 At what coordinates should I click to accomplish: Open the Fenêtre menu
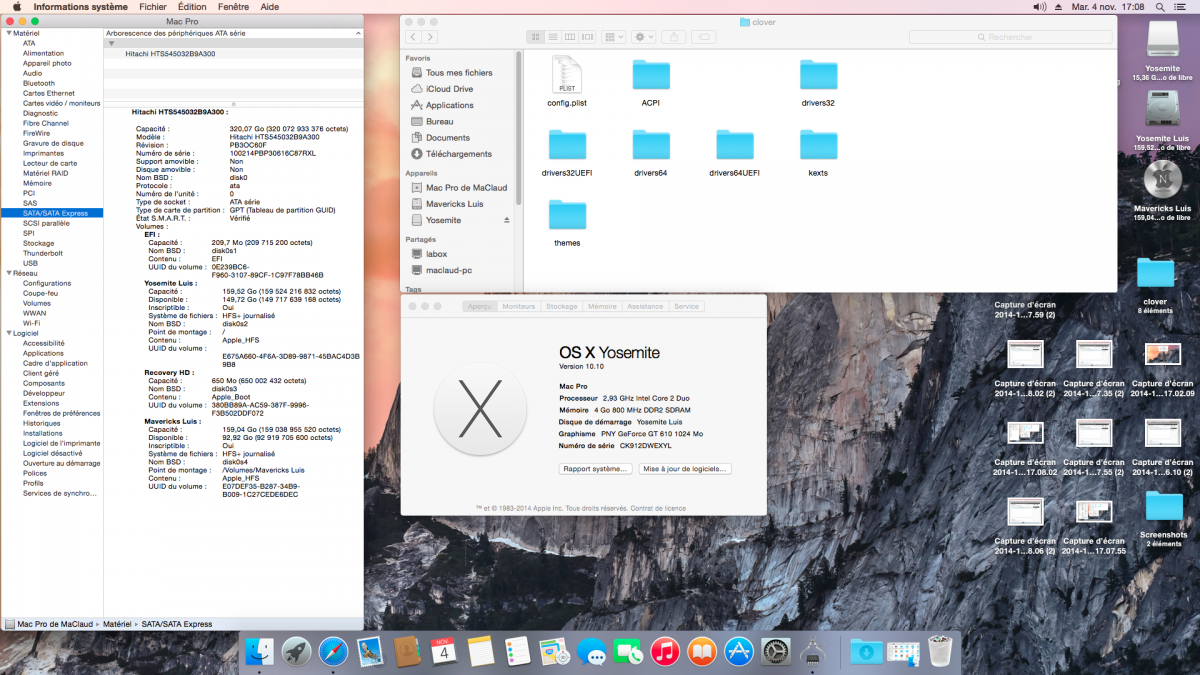[x=233, y=6]
